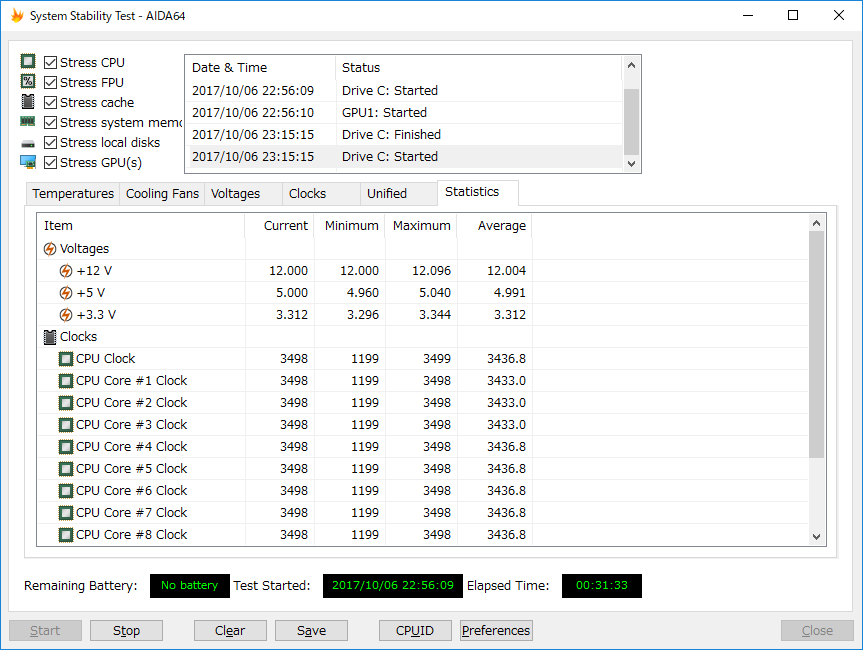The image size is (863, 650).
Task: Click the Average value 12.004
Action: coord(506,271)
